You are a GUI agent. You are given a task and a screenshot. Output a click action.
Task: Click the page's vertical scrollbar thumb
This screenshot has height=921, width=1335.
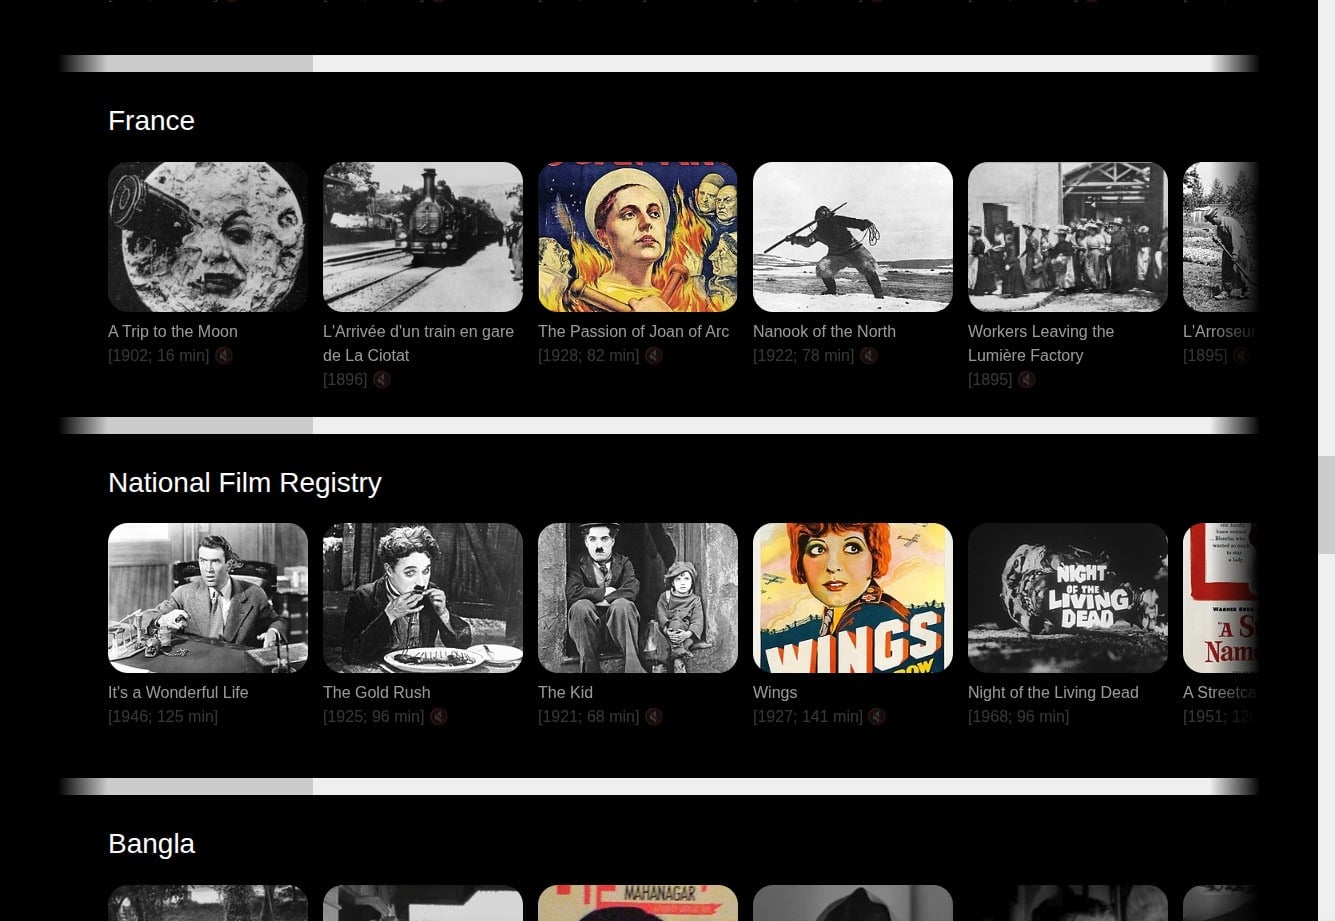tap(1326, 505)
